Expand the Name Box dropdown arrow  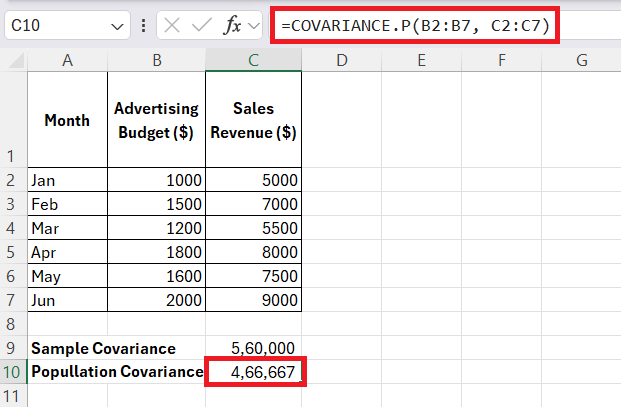coord(117,27)
